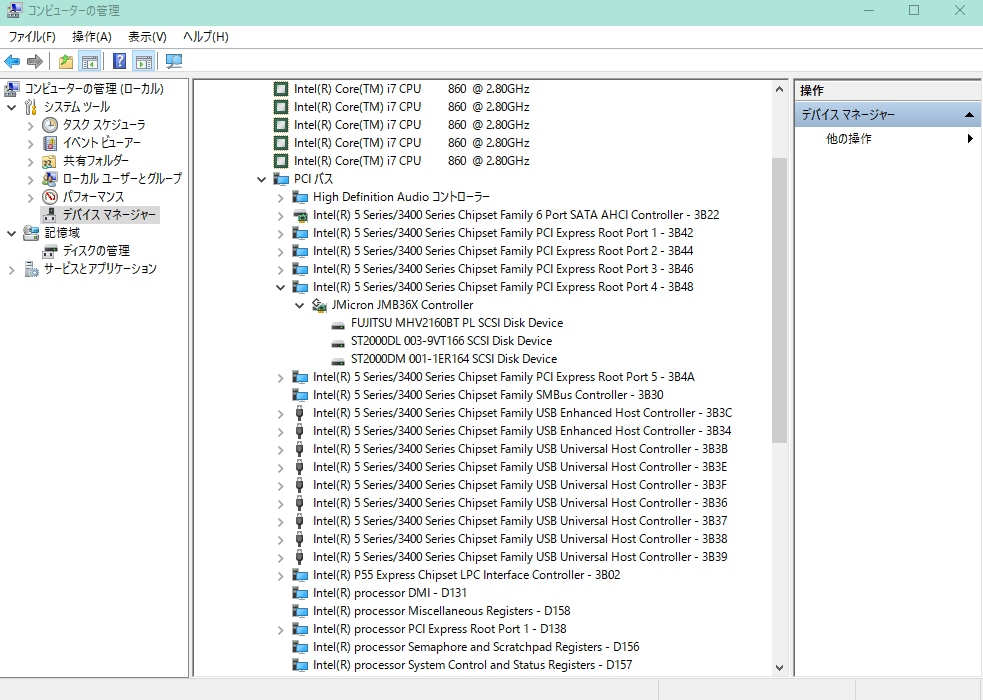Collapse the PCI bus node
Image resolution: width=983 pixels, height=700 pixels.
(x=261, y=179)
